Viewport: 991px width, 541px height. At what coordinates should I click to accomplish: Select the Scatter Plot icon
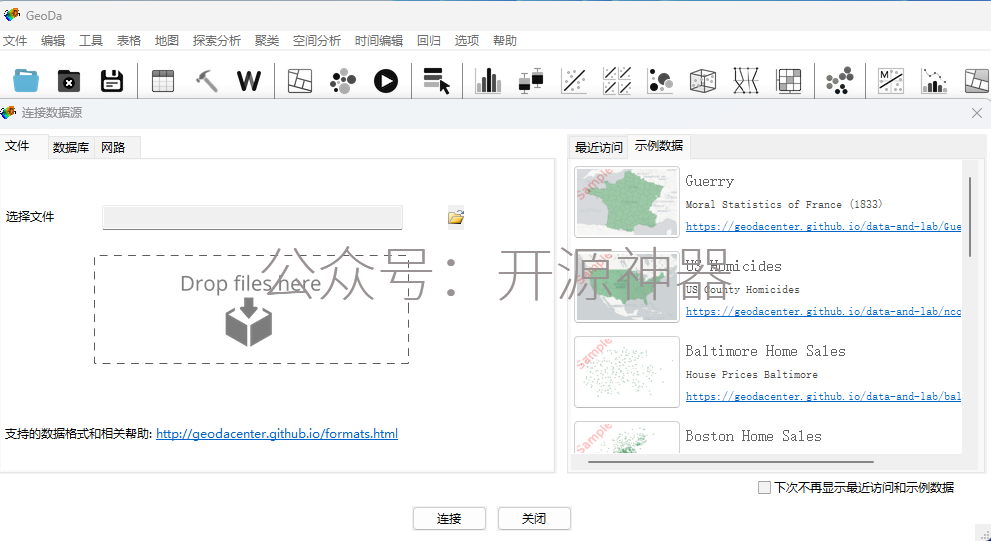pyautogui.click(x=574, y=81)
